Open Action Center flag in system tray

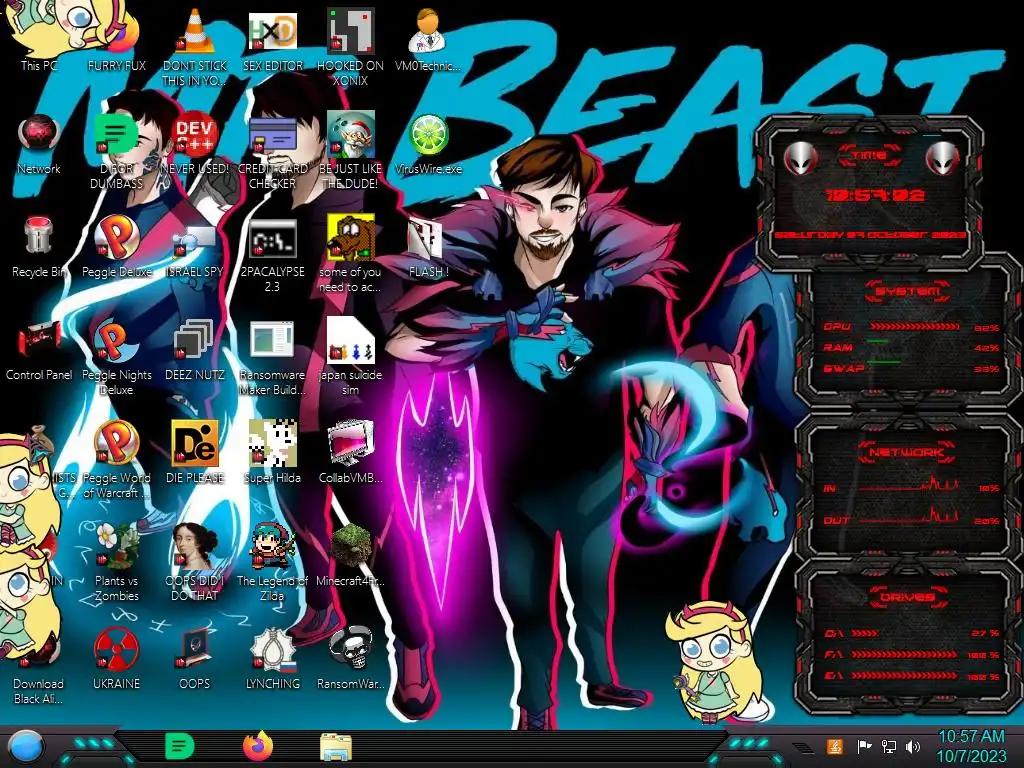pos(864,746)
